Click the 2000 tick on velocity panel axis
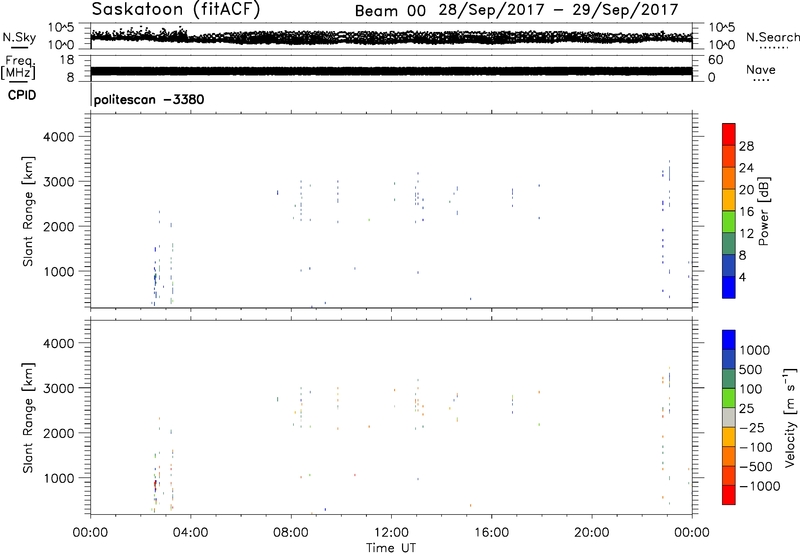Image resolution: width=800 pixels, height=554 pixels. (x=59, y=433)
